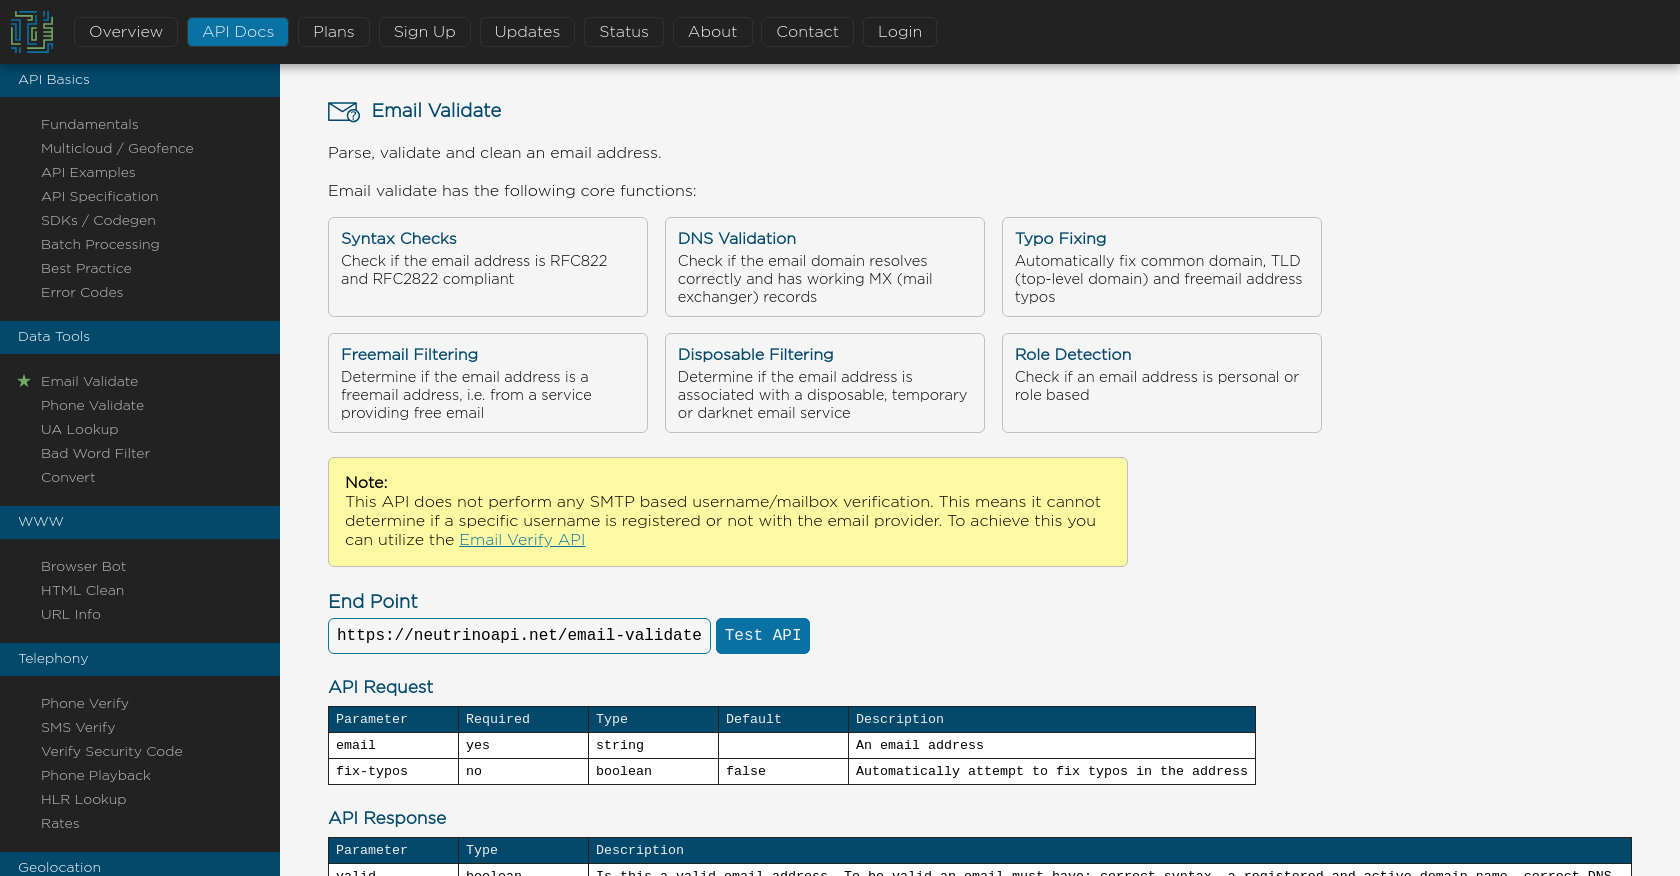This screenshot has height=876, width=1680.
Task: Click the Geolocation section header
Action: pos(140,865)
